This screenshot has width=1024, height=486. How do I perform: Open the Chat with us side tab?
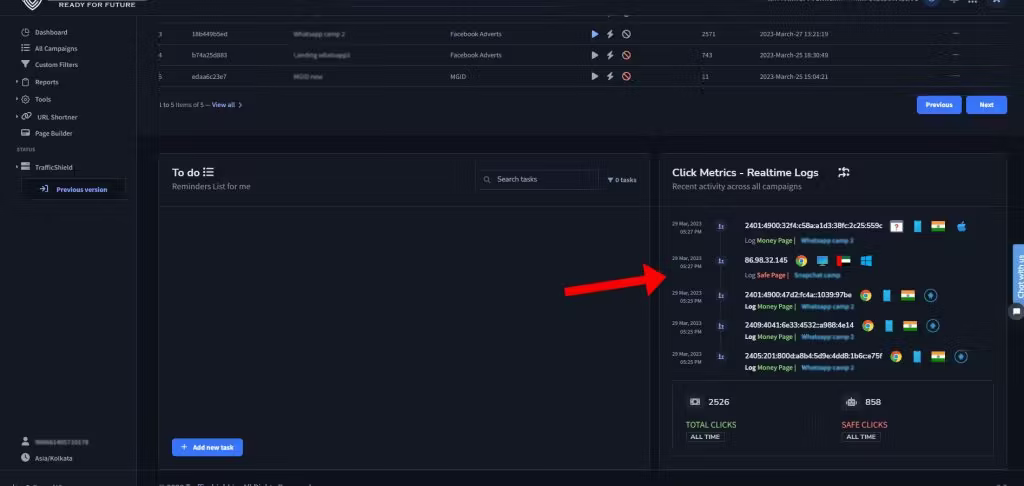[1019, 274]
